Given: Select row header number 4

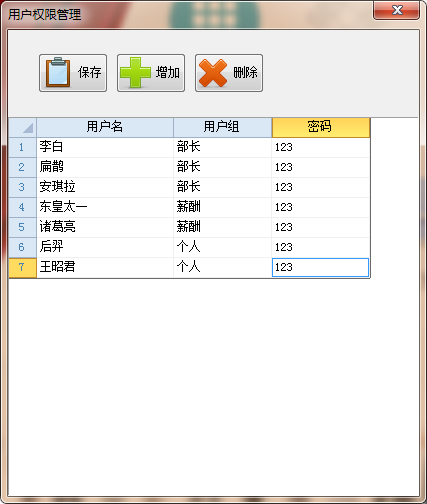Looking at the screenshot, I should pos(22,207).
